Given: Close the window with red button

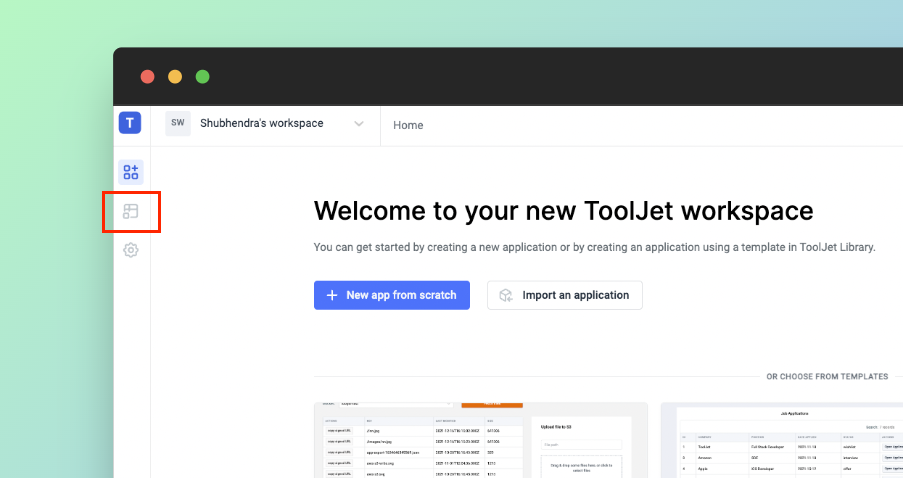Looking at the screenshot, I should (x=147, y=77).
